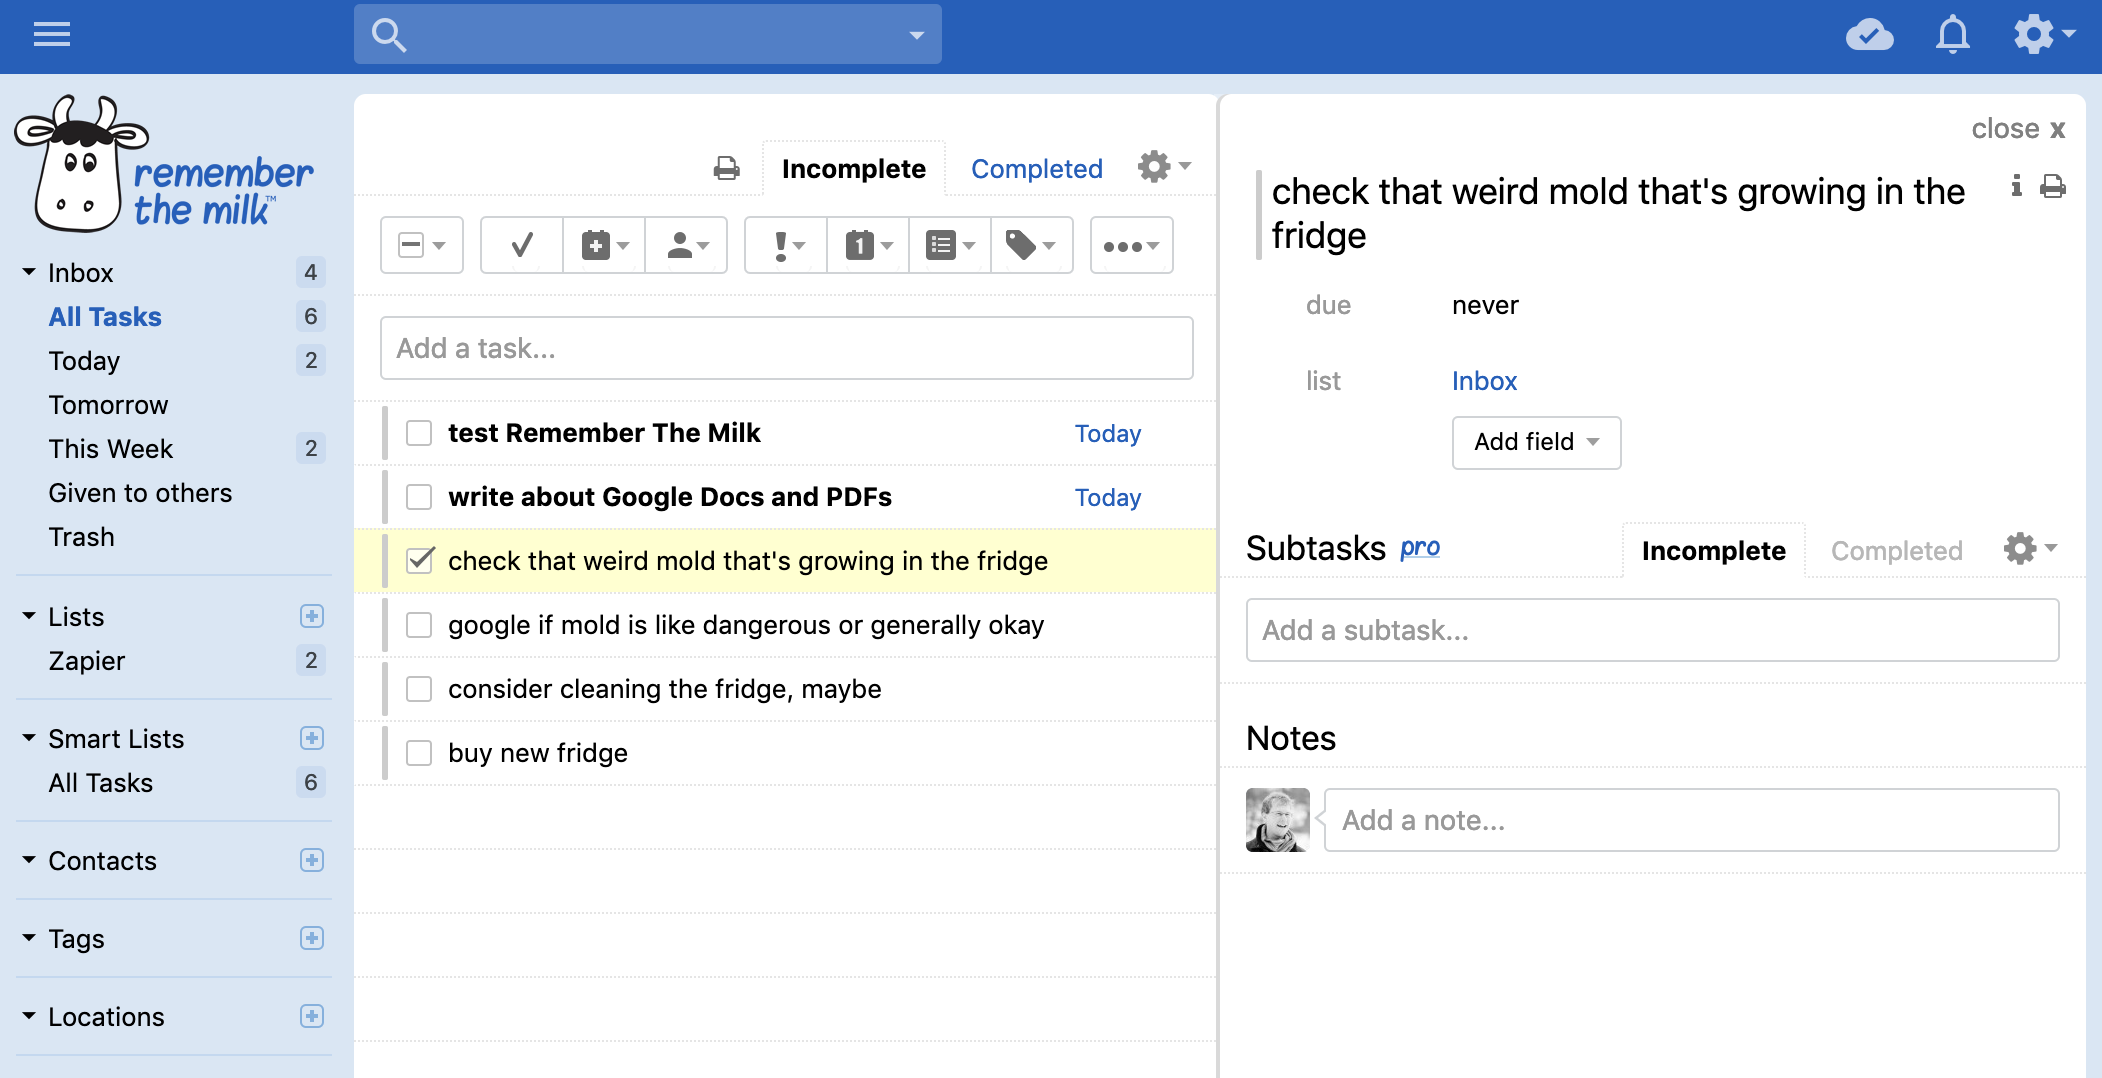The image size is (2102, 1078).
Task: Open the Inbox list link in details
Action: pyautogui.click(x=1484, y=381)
